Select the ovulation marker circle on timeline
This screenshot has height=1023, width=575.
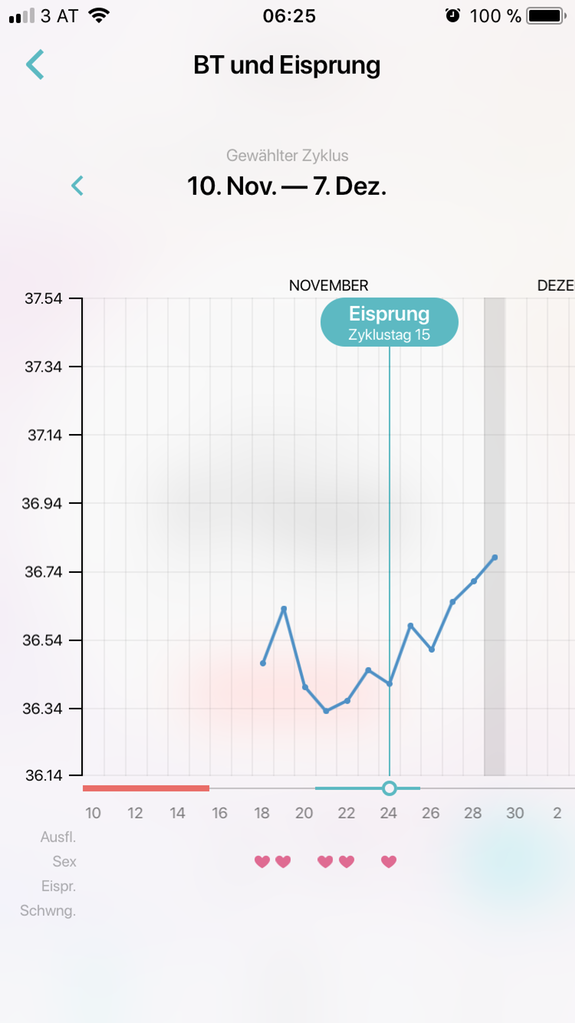(x=389, y=788)
